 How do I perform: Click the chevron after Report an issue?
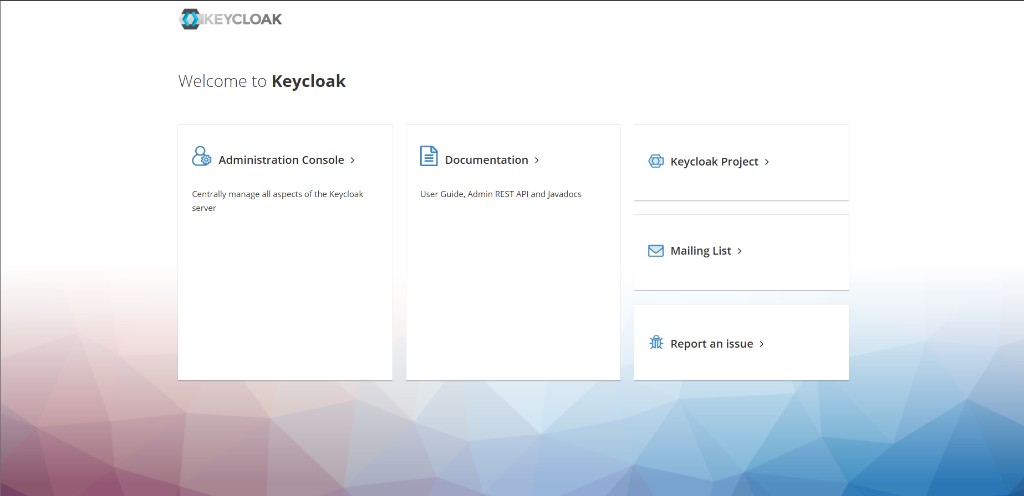coord(761,344)
